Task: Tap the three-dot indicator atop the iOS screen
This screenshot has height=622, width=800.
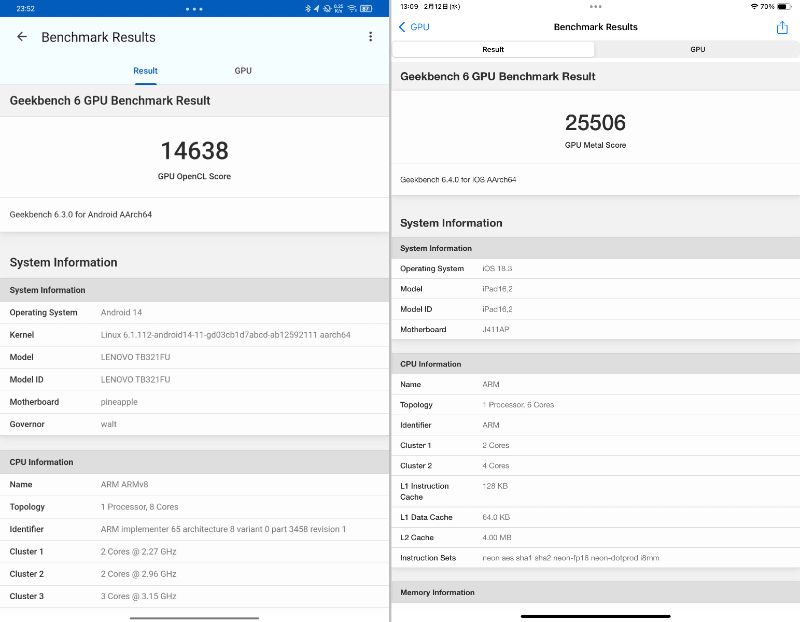Action: tap(595, 8)
